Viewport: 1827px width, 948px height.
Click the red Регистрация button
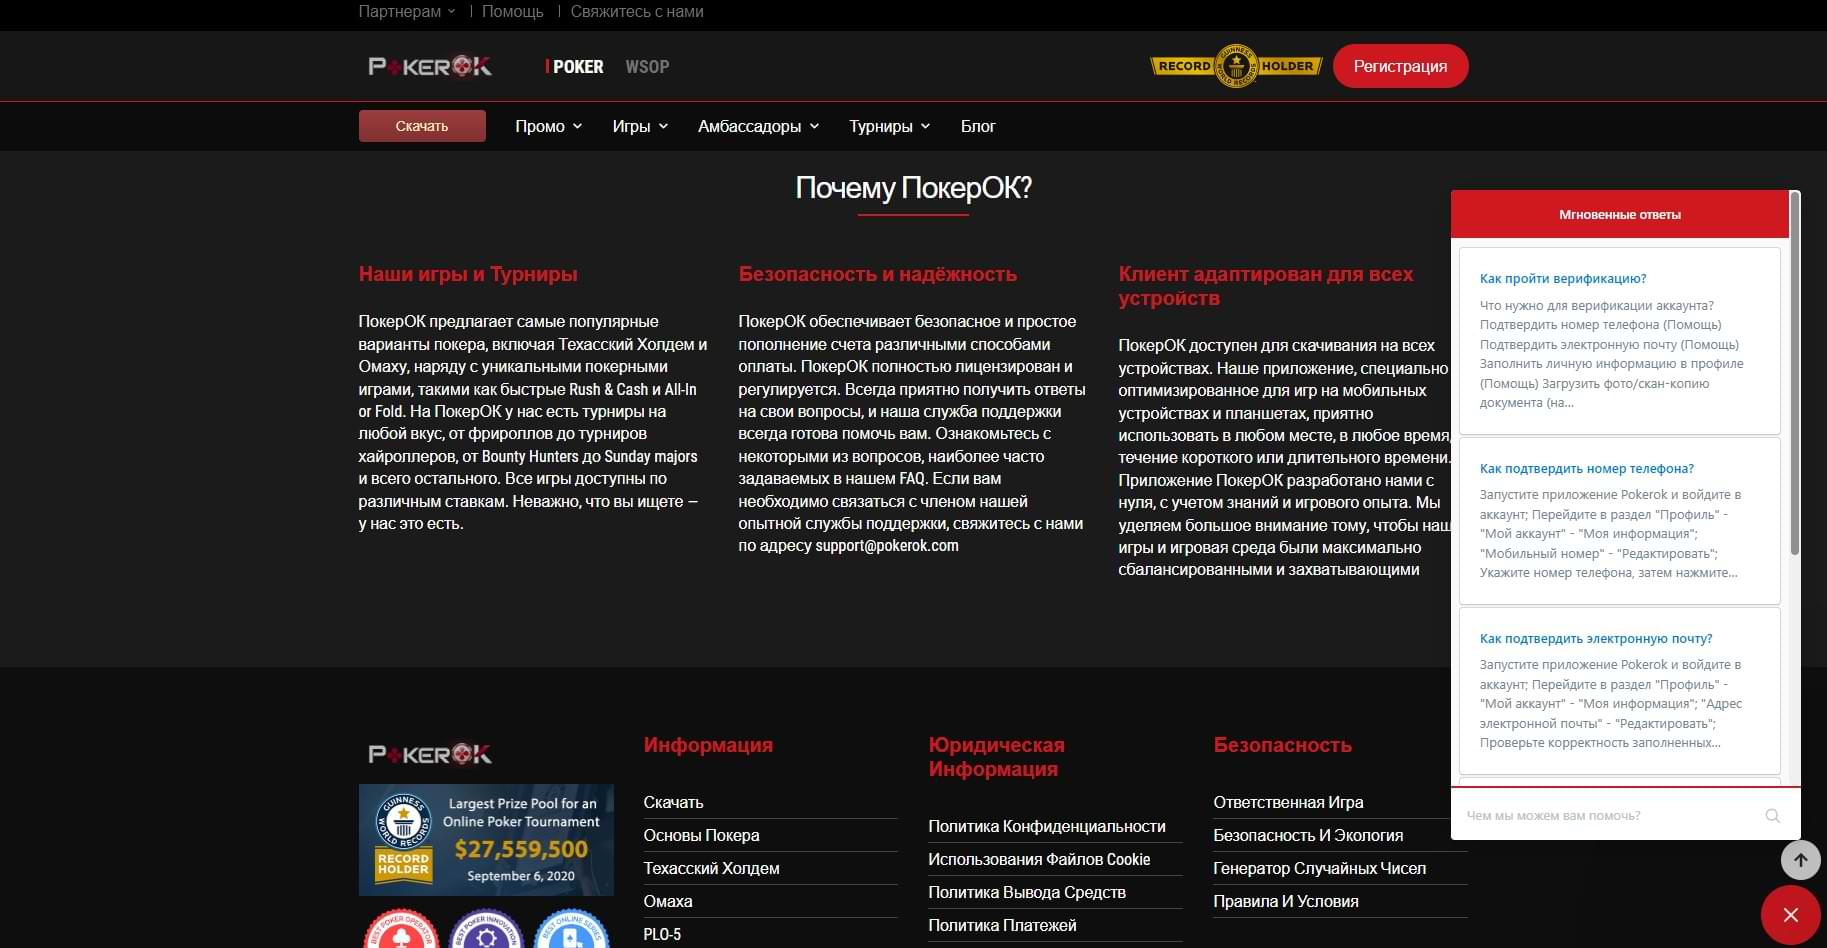click(1400, 66)
